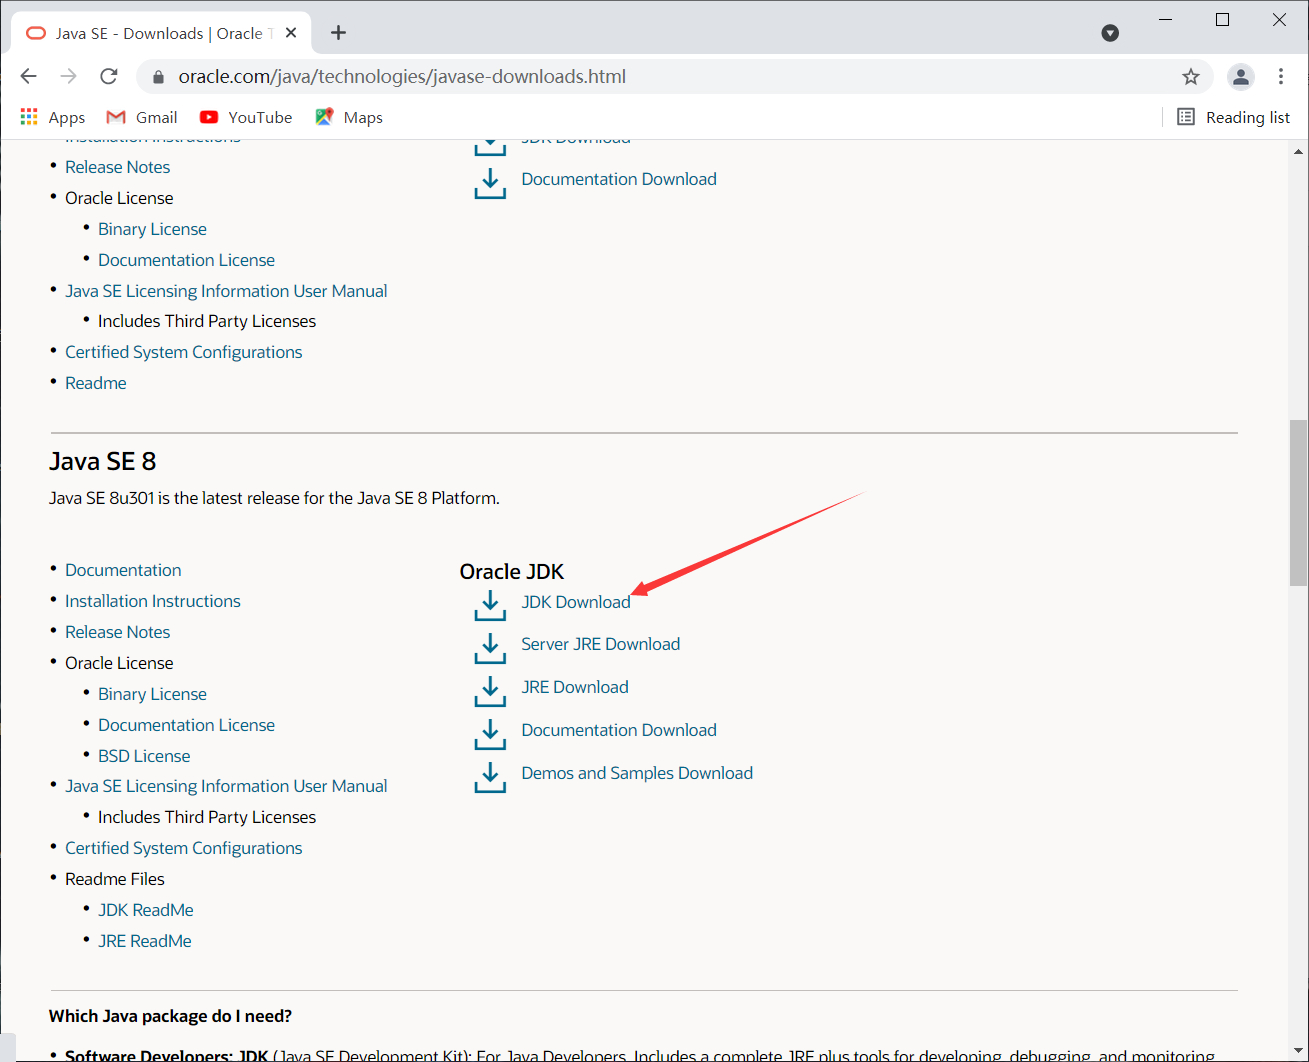Click the padlock site info icon

tap(157, 77)
